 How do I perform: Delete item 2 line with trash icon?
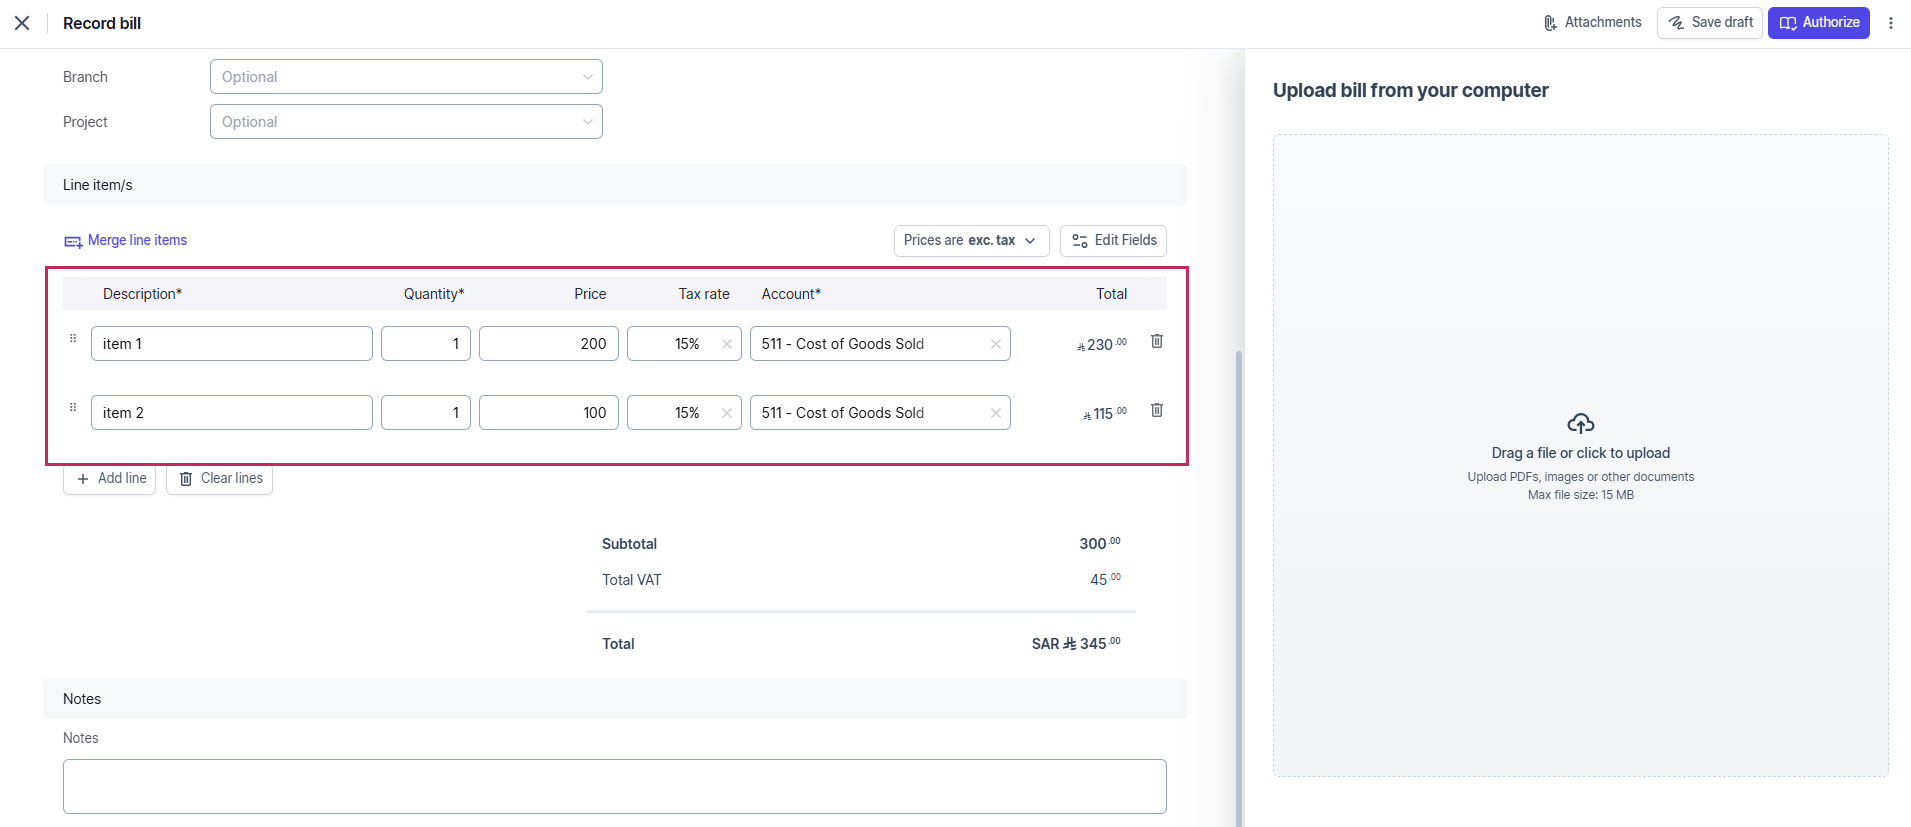pyautogui.click(x=1157, y=410)
